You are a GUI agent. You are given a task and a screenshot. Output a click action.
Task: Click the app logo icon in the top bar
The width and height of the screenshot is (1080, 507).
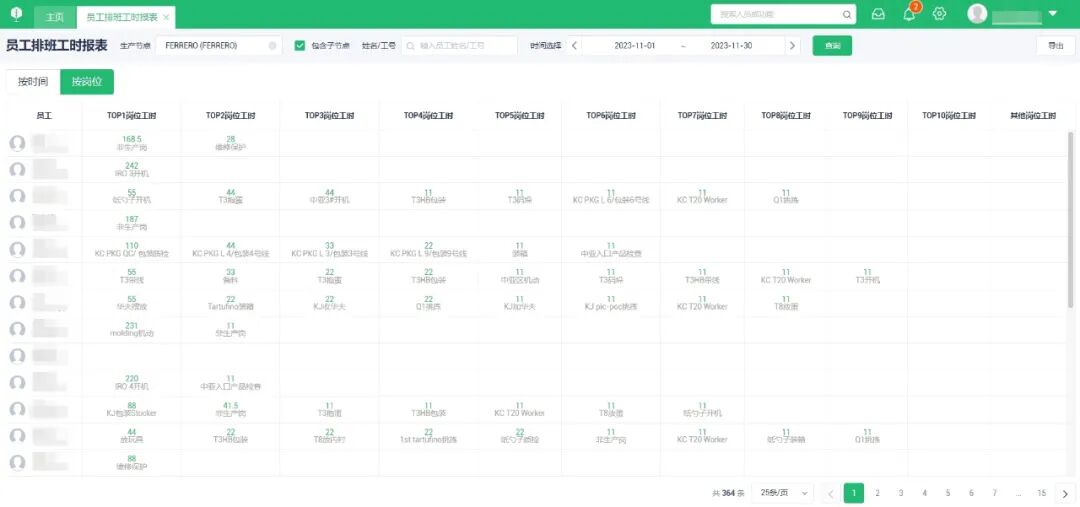coord(17,14)
